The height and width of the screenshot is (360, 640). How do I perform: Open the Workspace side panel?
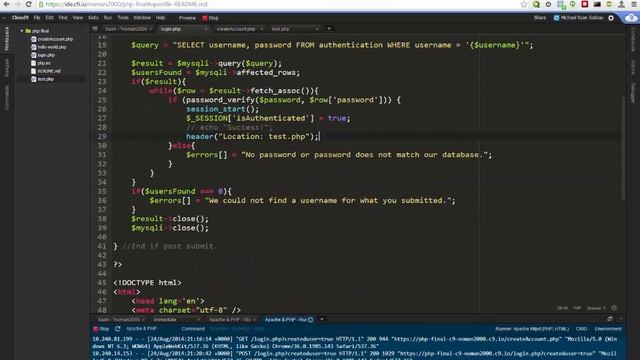(6, 39)
